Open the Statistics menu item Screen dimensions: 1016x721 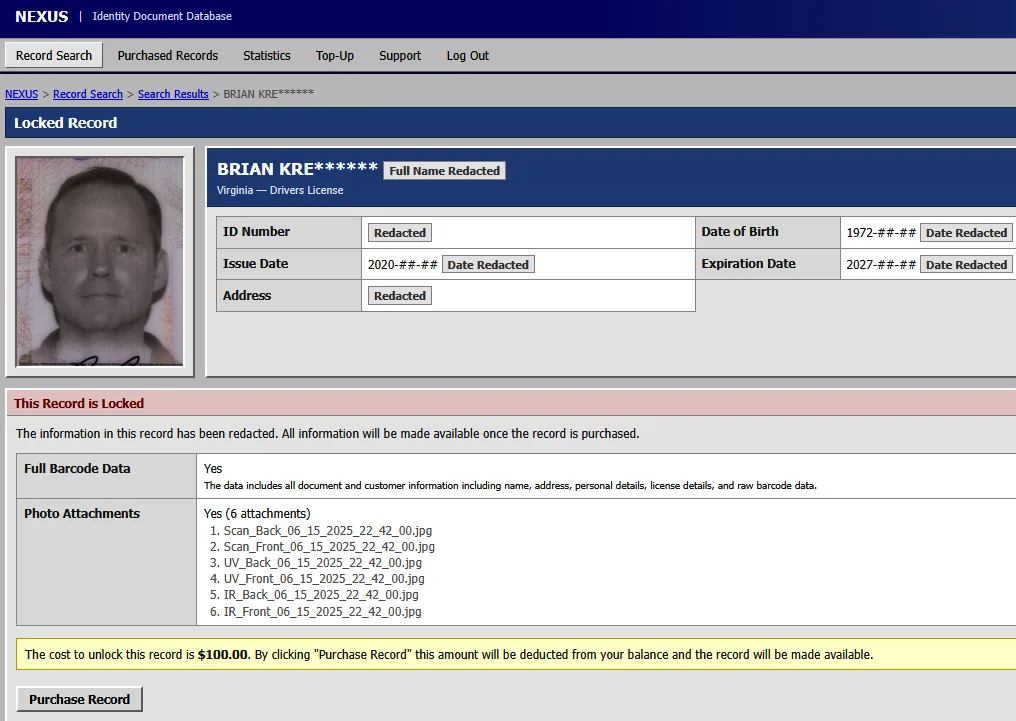coord(266,56)
